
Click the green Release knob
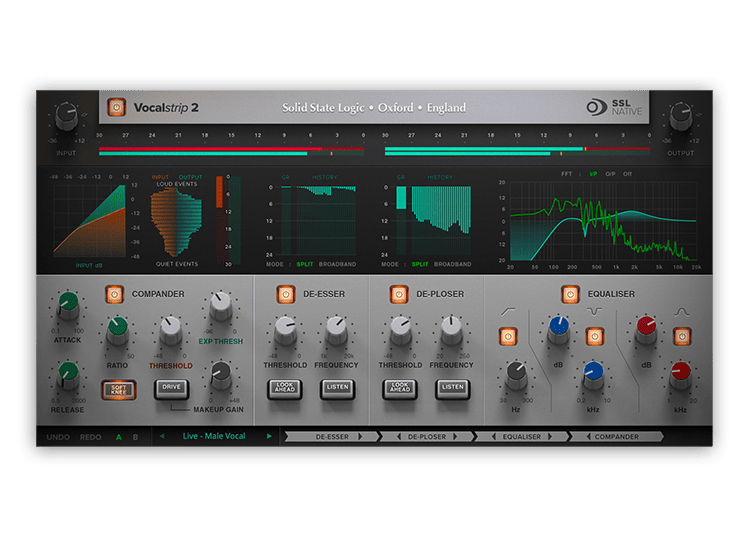pyautogui.click(x=68, y=376)
